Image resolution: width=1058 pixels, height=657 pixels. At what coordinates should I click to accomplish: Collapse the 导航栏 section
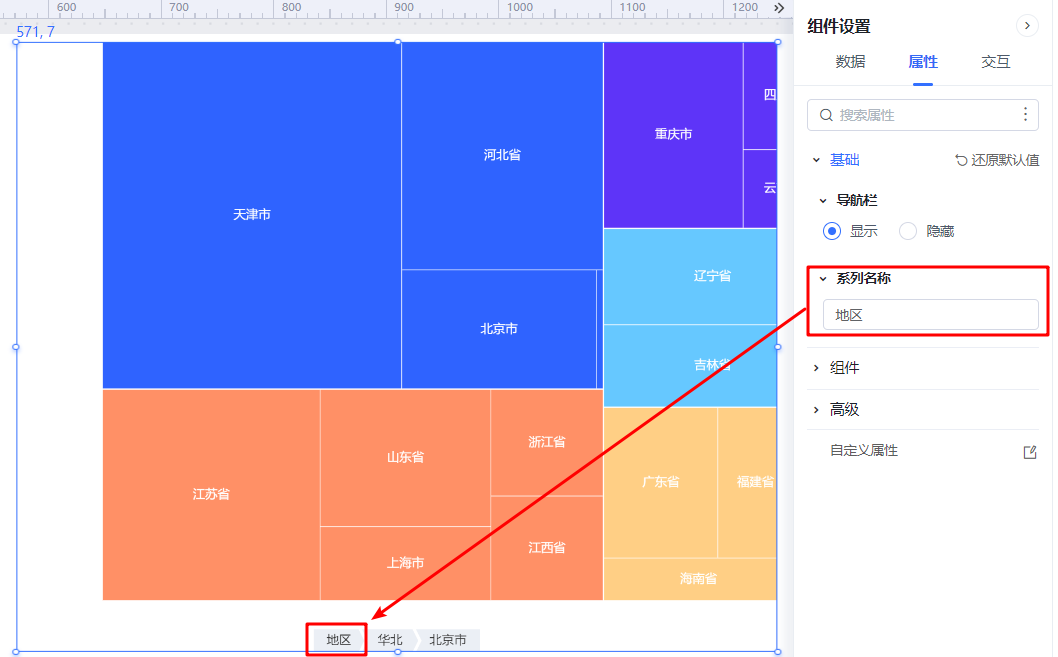click(823, 201)
